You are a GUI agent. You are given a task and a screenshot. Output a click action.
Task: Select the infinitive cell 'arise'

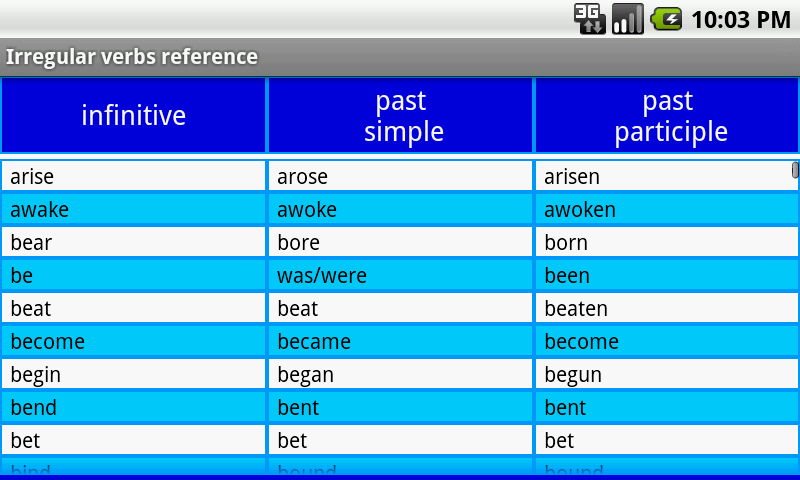[134, 177]
